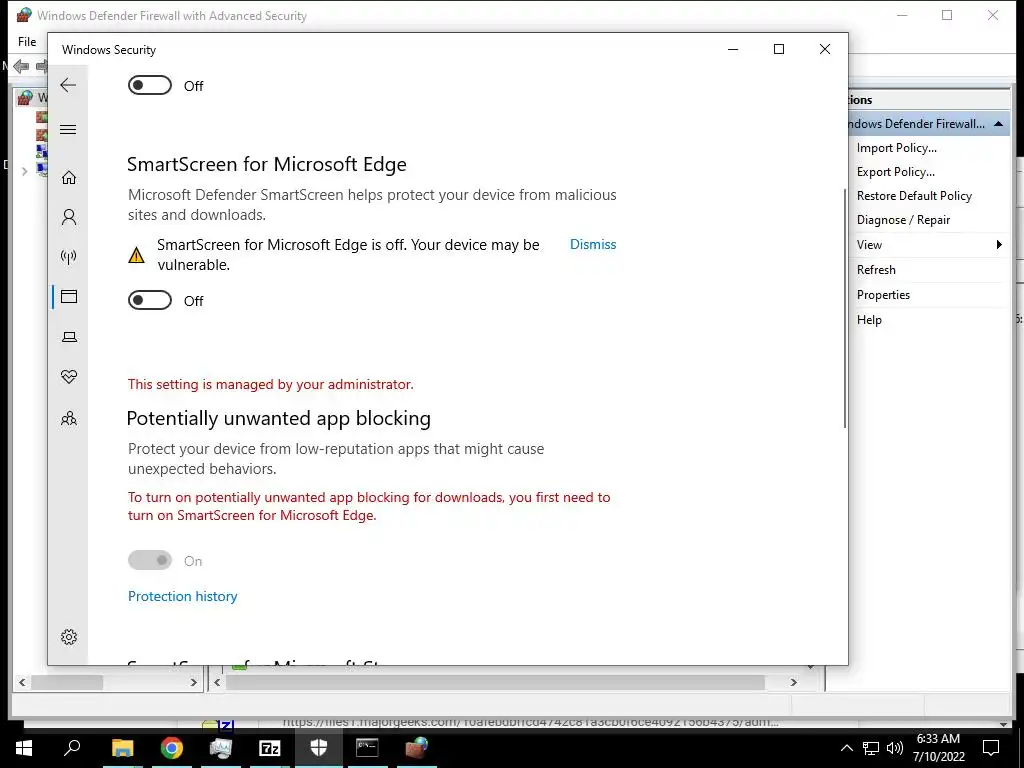
Task: Click Import Policy action
Action: 897,148
